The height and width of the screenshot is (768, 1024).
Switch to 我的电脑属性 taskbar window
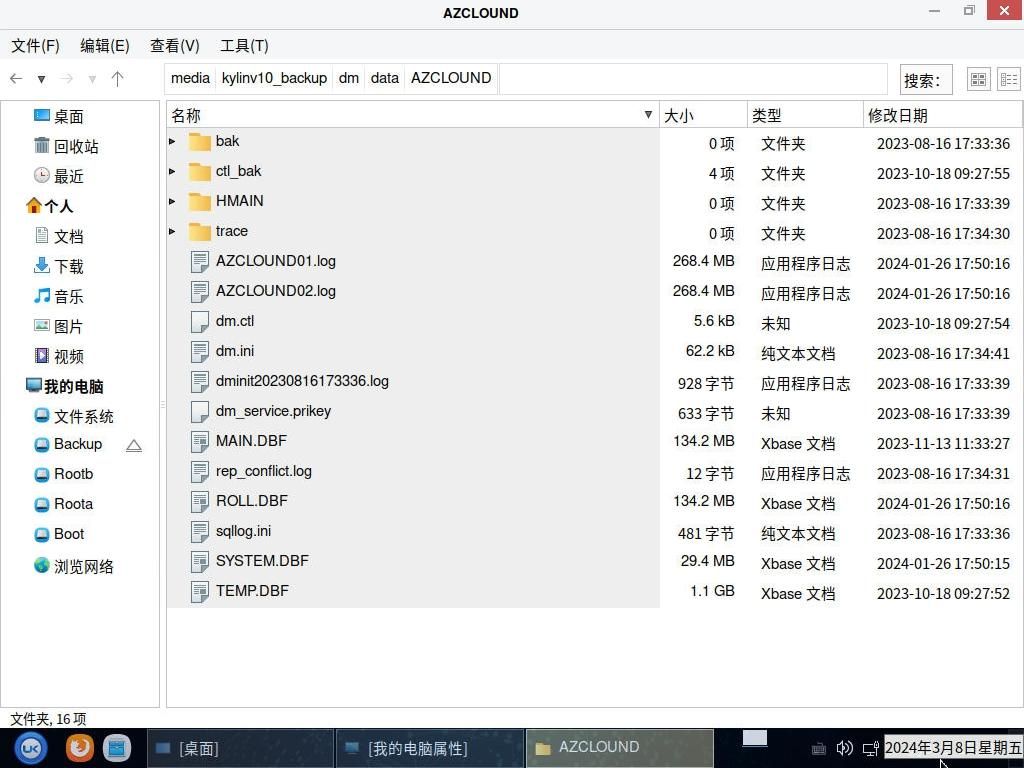pos(429,748)
